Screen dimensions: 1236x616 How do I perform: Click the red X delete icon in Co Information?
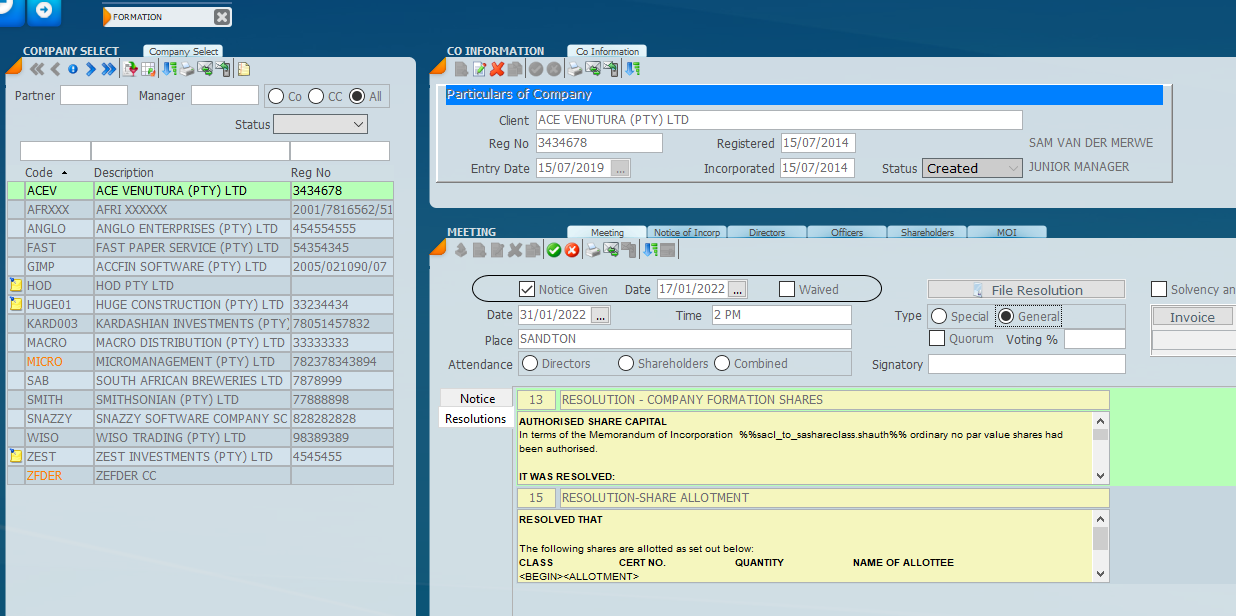pyautogui.click(x=497, y=69)
